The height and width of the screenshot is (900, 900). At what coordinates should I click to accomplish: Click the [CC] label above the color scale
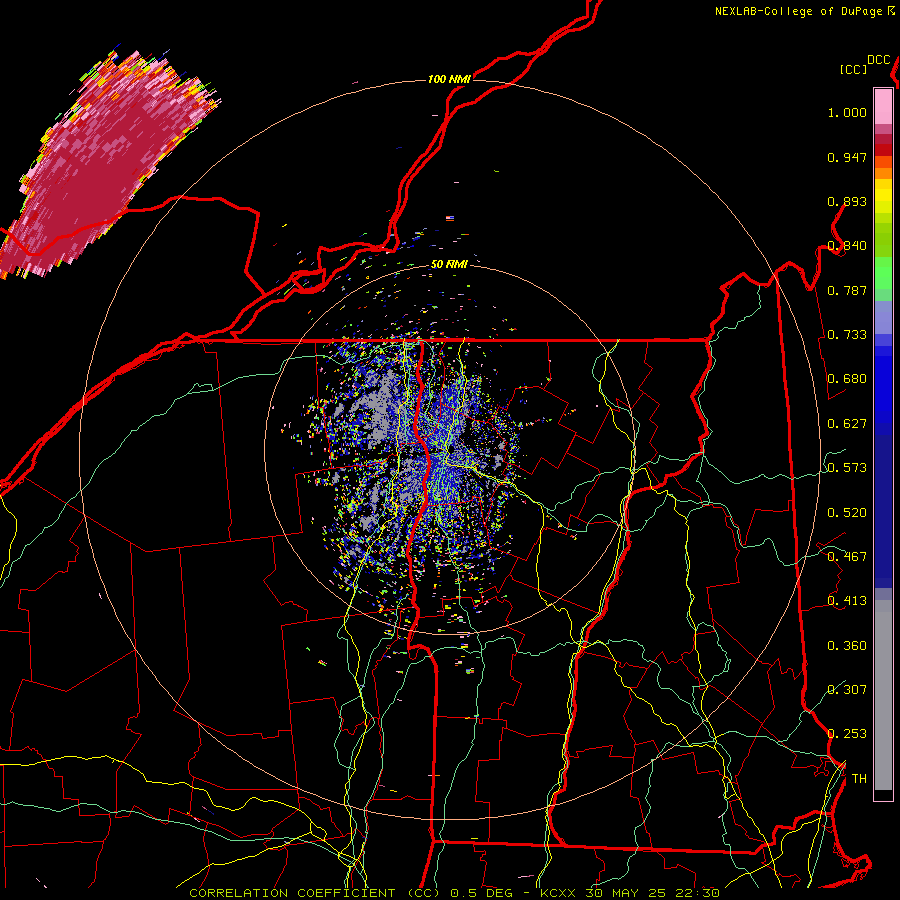click(x=853, y=69)
